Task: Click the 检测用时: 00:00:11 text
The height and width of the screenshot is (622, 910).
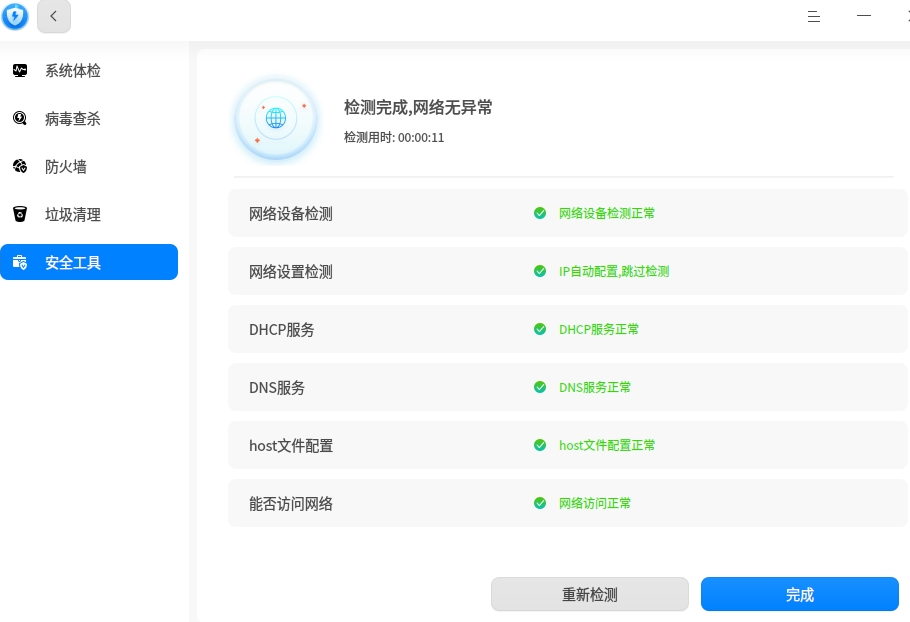Action: [394, 138]
